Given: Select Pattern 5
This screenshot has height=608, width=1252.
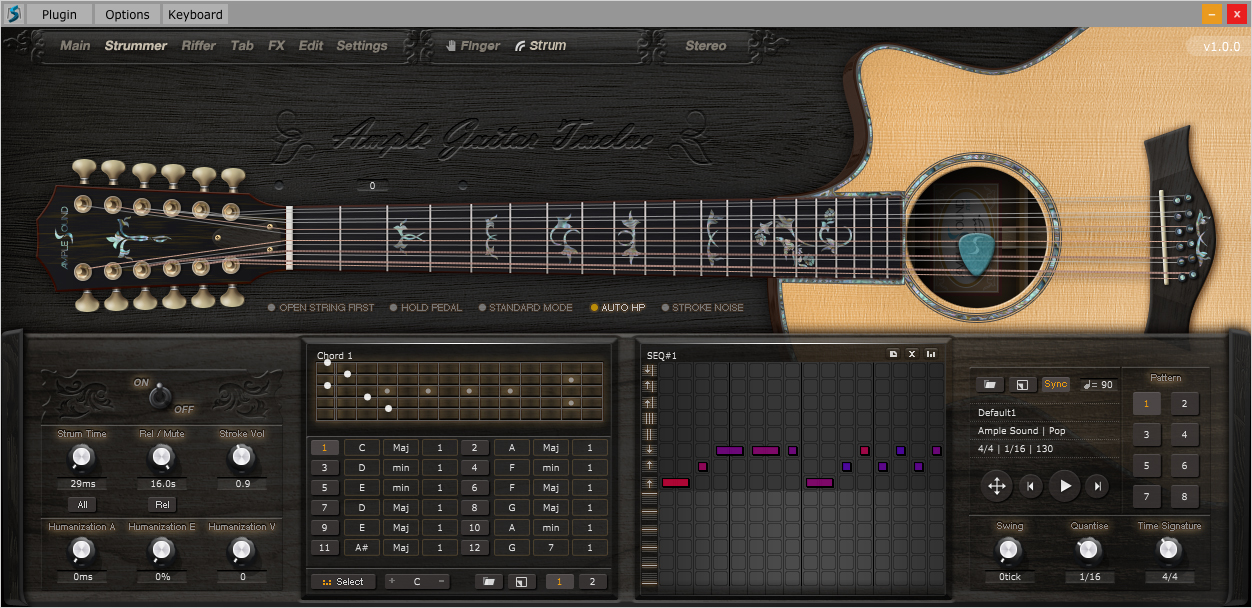Looking at the screenshot, I should tap(1146, 464).
